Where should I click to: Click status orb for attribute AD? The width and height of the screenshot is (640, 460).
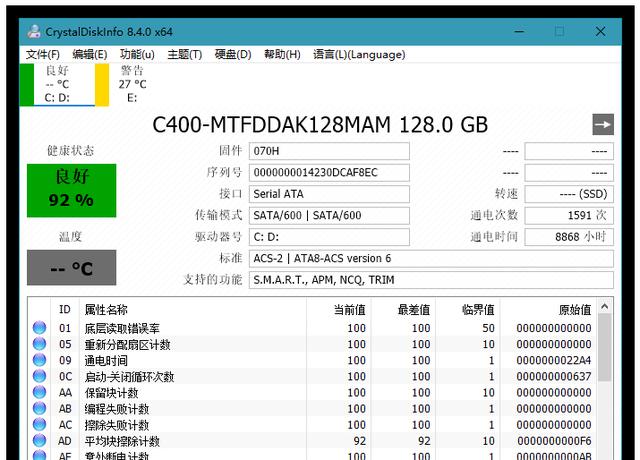[40, 440]
